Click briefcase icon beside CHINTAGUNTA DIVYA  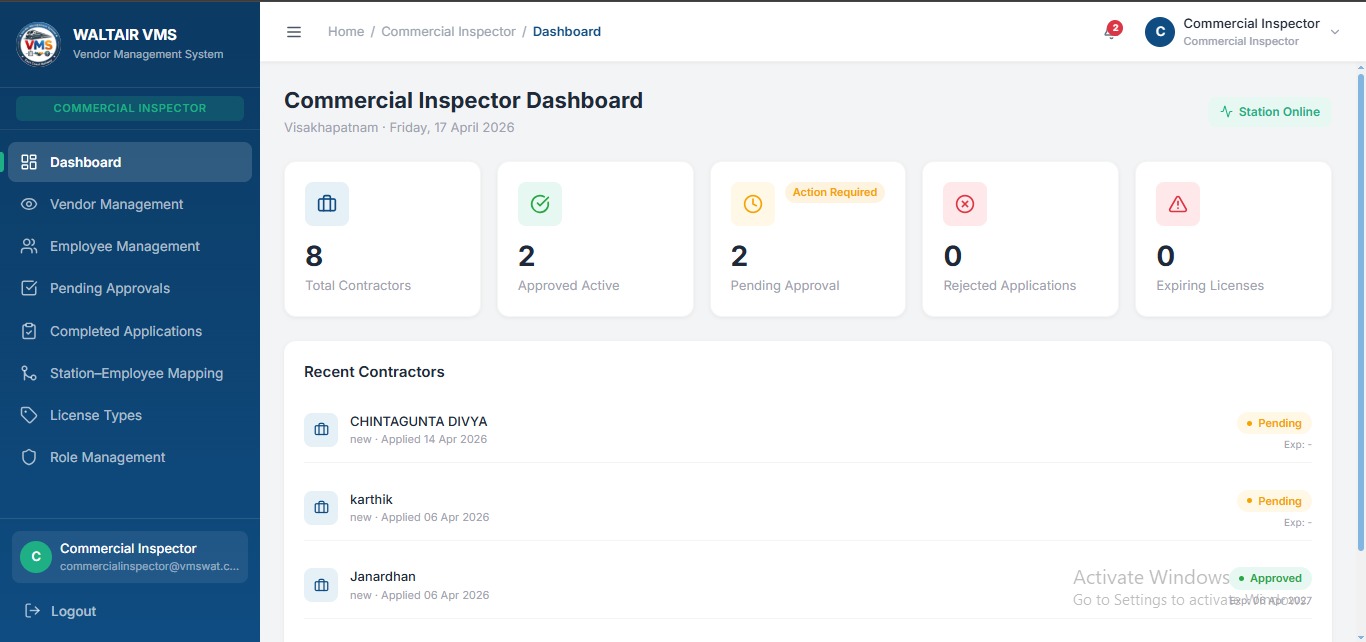click(x=321, y=429)
